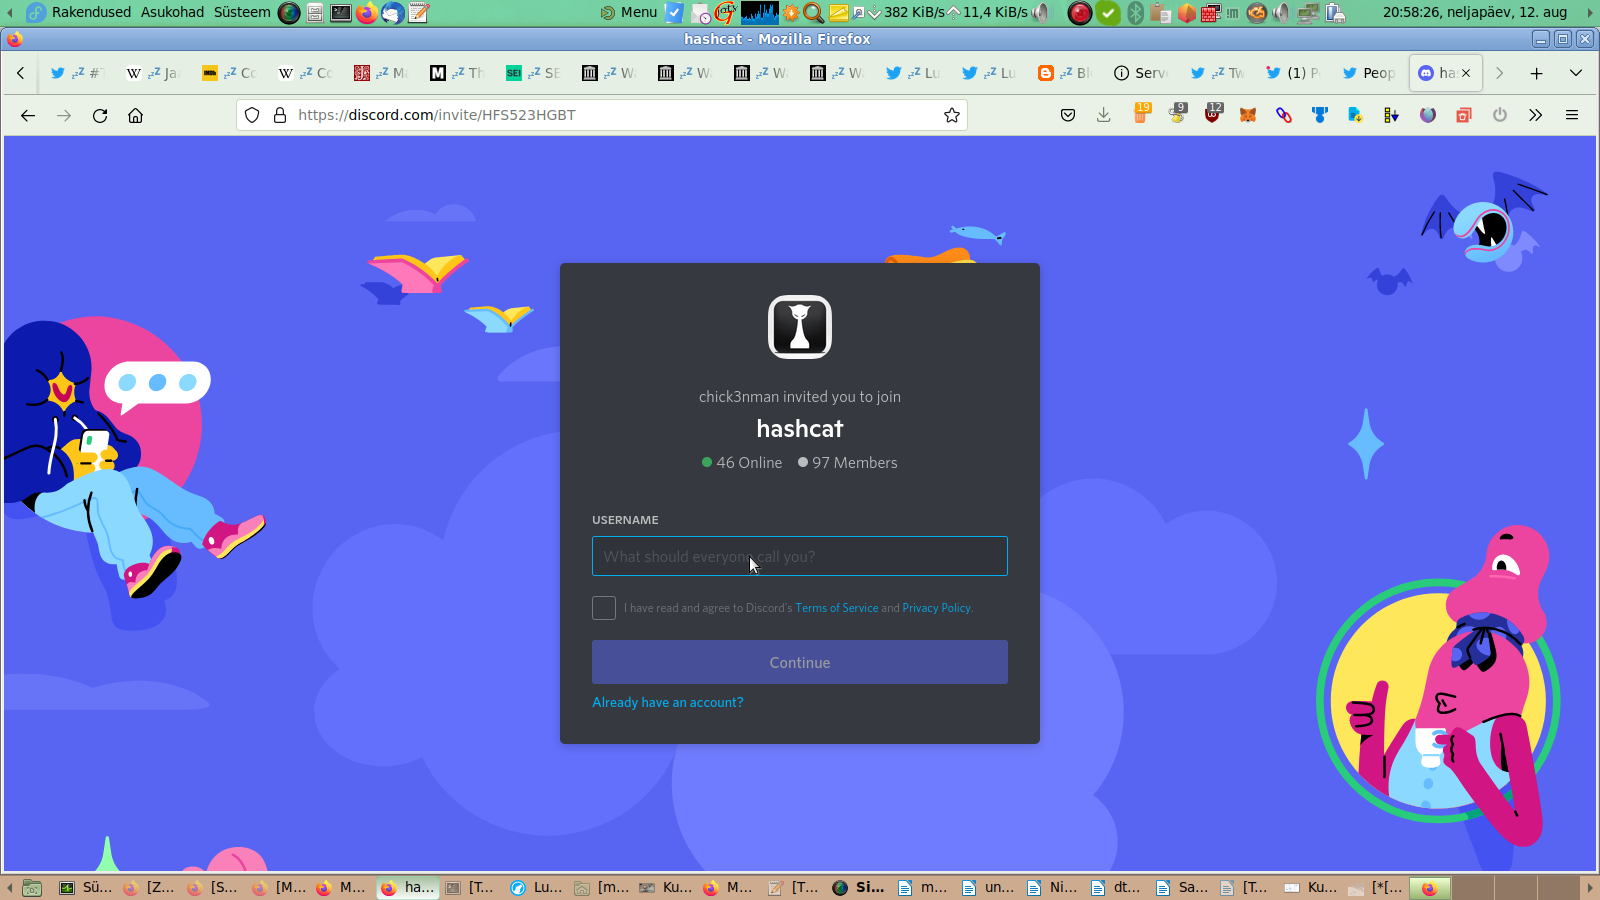Open the Firefox home page
The image size is (1600, 900).
[x=136, y=115]
